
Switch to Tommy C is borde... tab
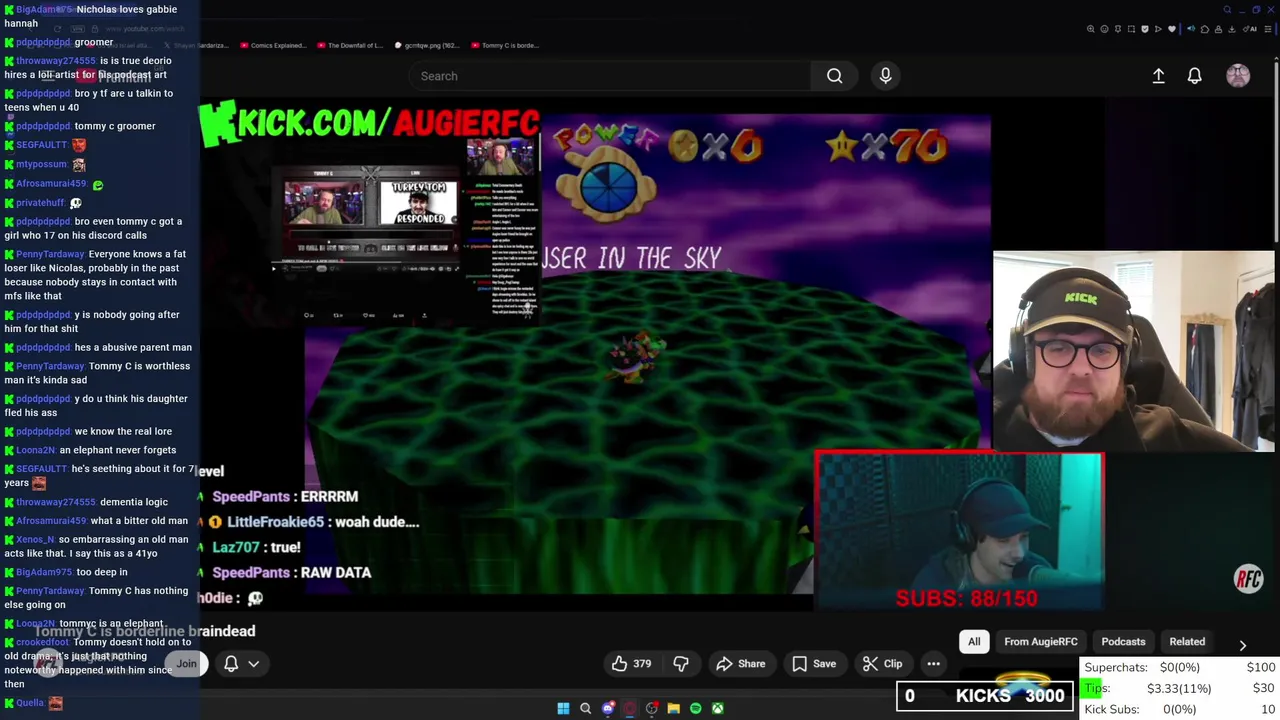click(505, 45)
